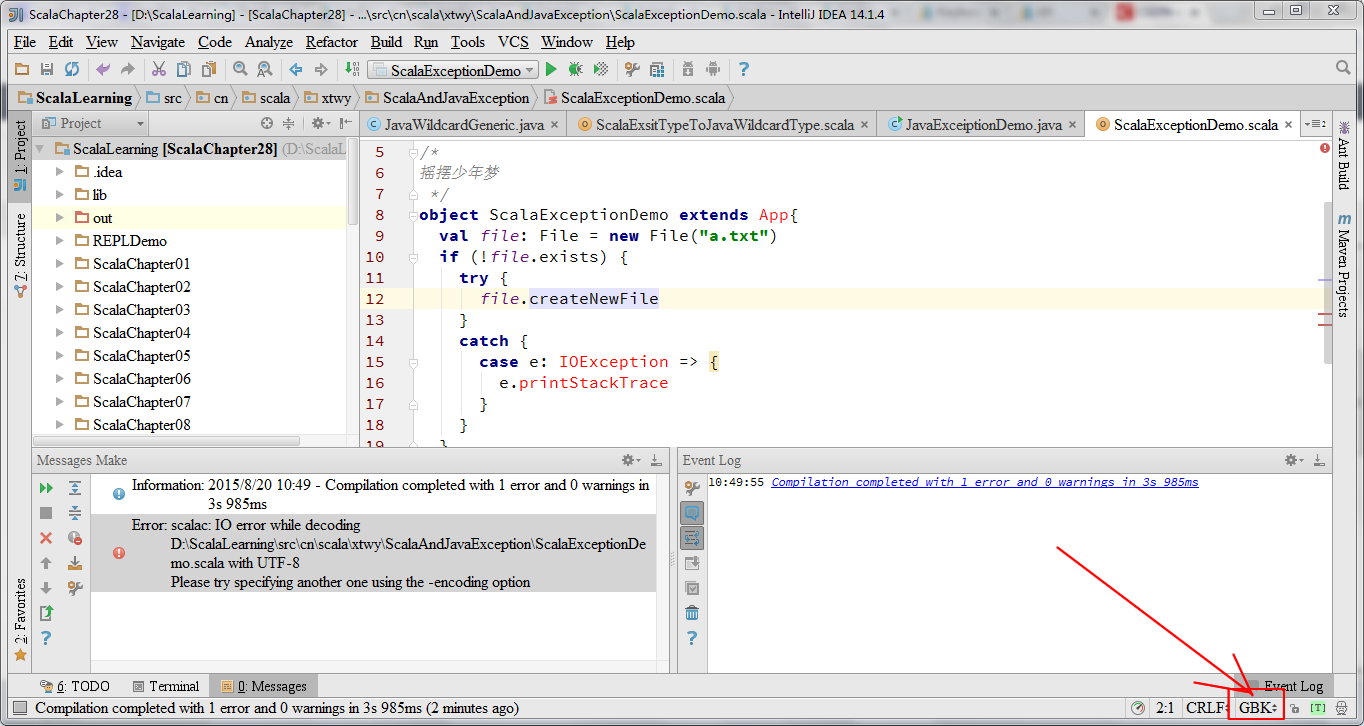Open GBK file encoding selector
The width and height of the screenshot is (1364, 726).
click(1258, 708)
